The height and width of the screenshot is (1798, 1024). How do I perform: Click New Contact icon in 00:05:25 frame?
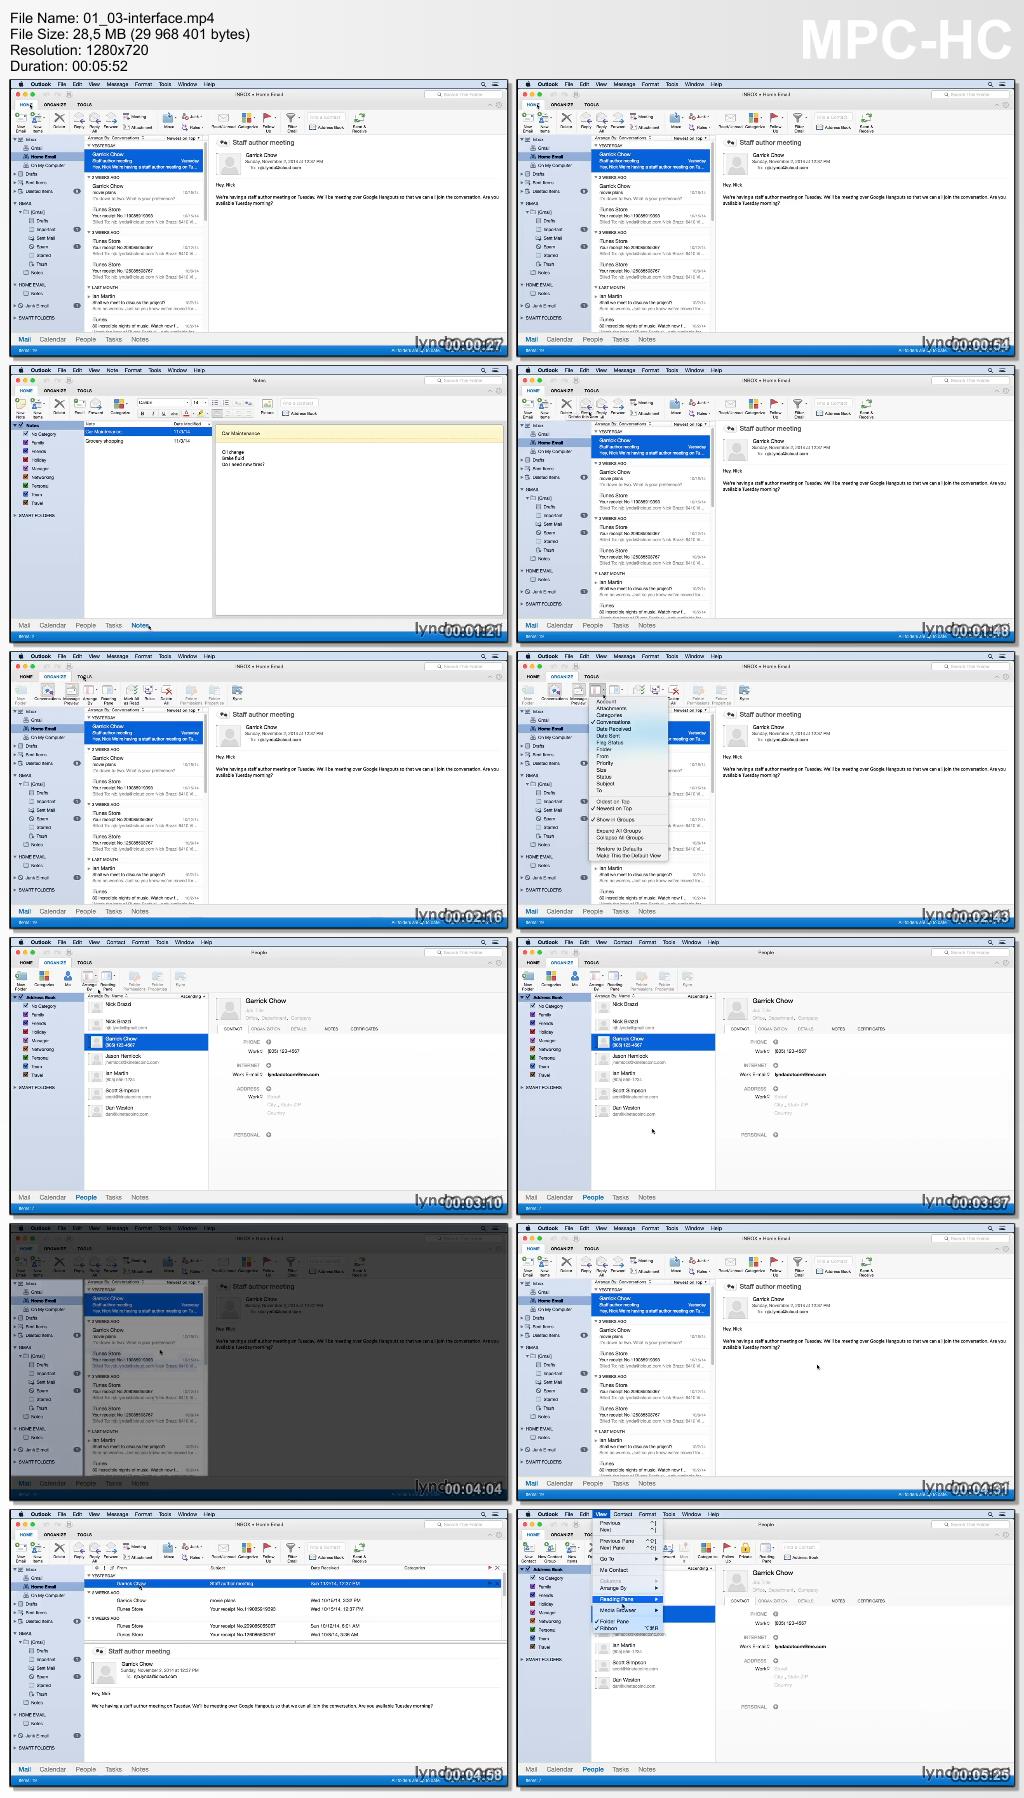click(x=528, y=1548)
